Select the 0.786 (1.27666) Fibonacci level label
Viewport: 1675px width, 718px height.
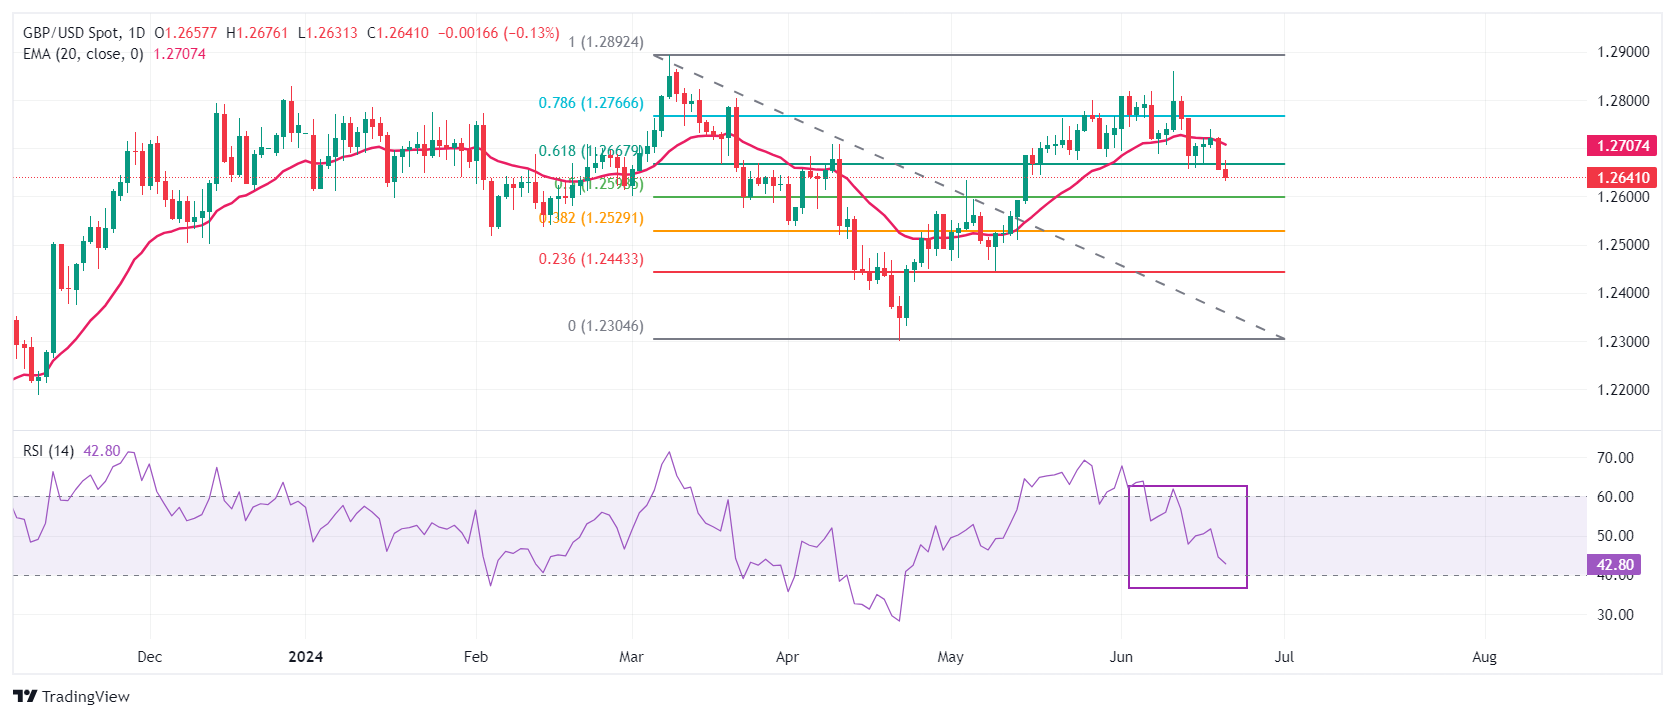point(590,103)
